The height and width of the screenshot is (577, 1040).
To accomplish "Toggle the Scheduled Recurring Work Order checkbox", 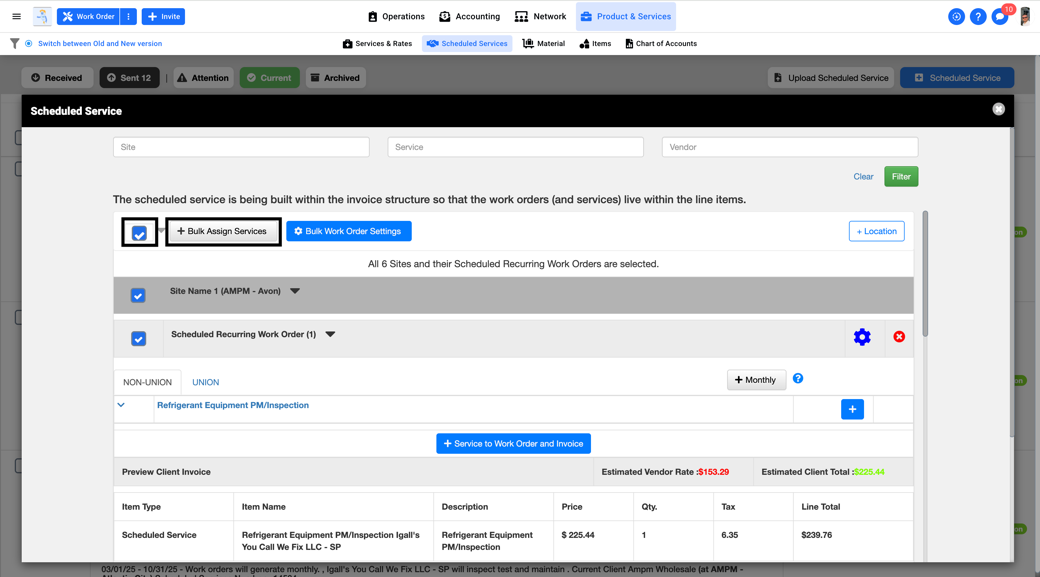I will [138, 338].
